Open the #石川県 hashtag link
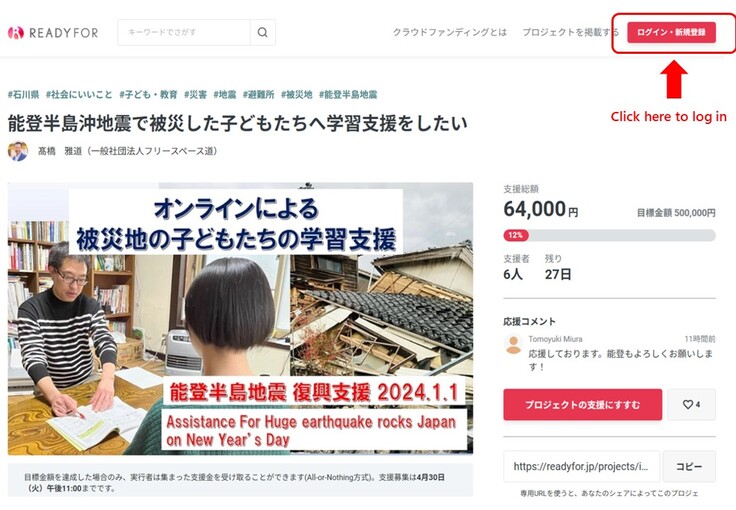The width and height of the screenshot is (736, 510). click(x=23, y=94)
